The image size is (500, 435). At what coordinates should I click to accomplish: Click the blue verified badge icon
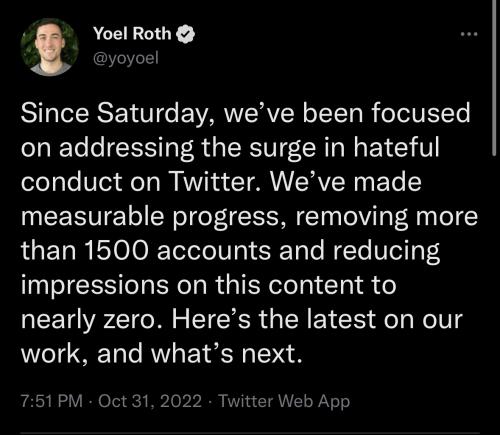[185, 34]
